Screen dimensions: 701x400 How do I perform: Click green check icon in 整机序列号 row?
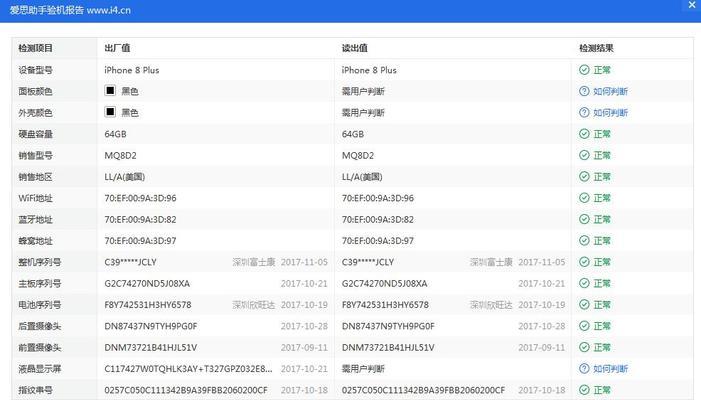tap(584, 262)
